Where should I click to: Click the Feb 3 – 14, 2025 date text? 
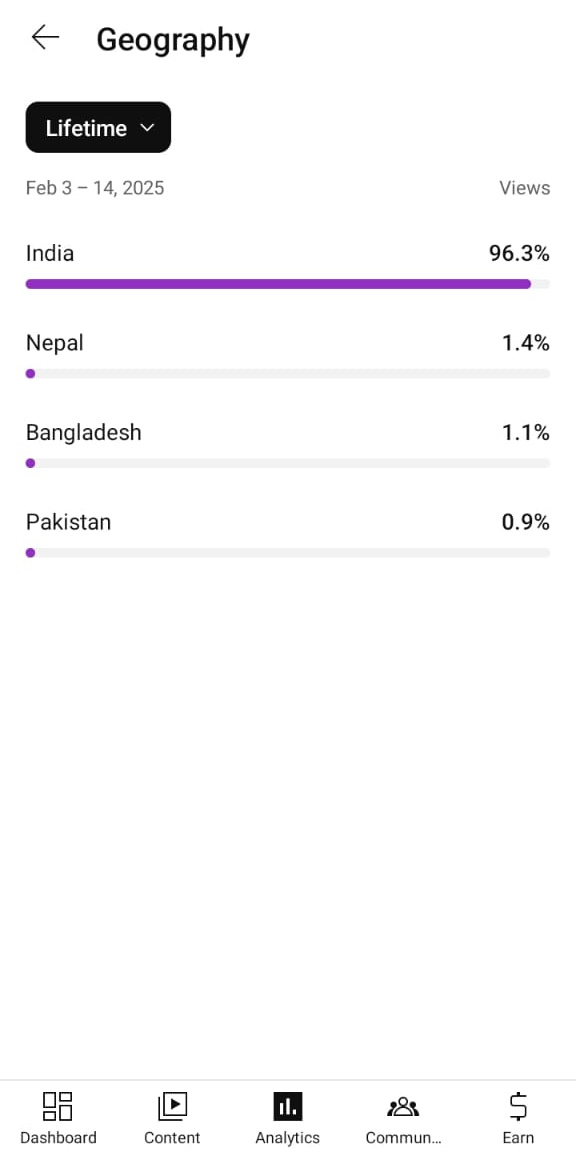[x=95, y=188]
